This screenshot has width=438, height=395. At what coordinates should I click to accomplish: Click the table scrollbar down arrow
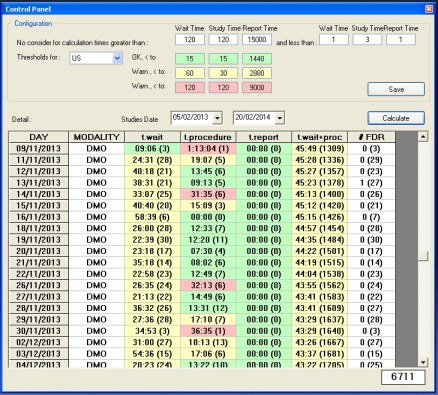click(x=423, y=362)
